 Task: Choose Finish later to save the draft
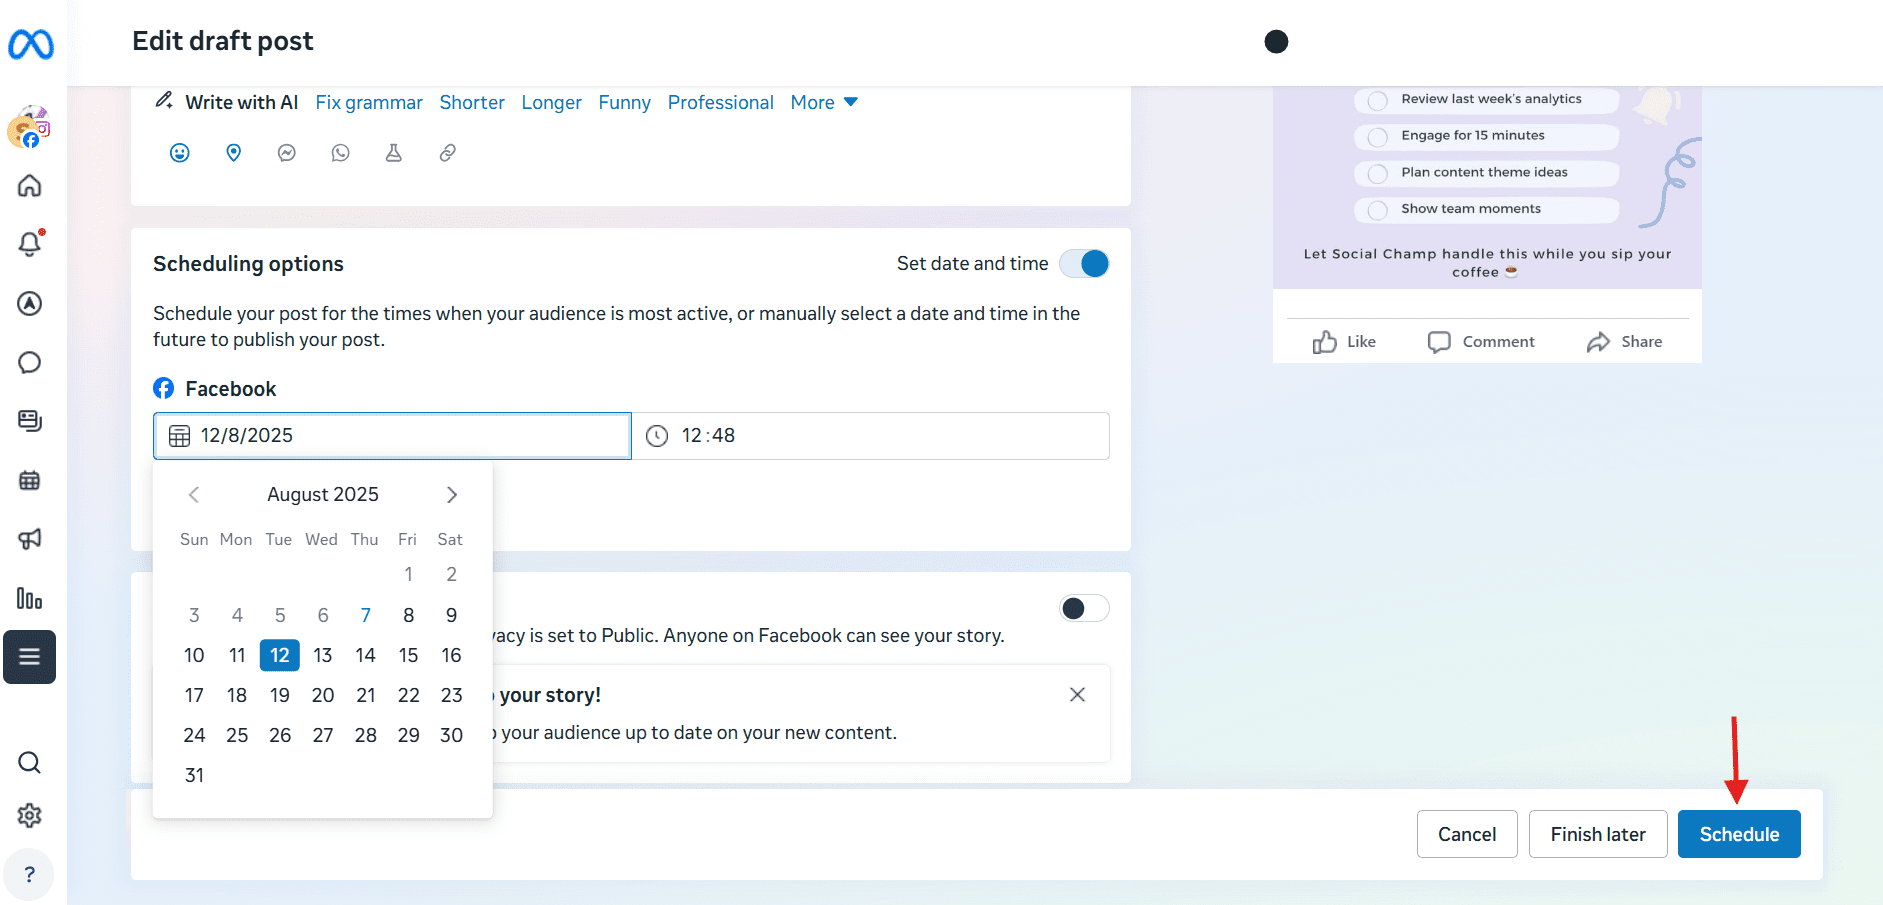1597,833
